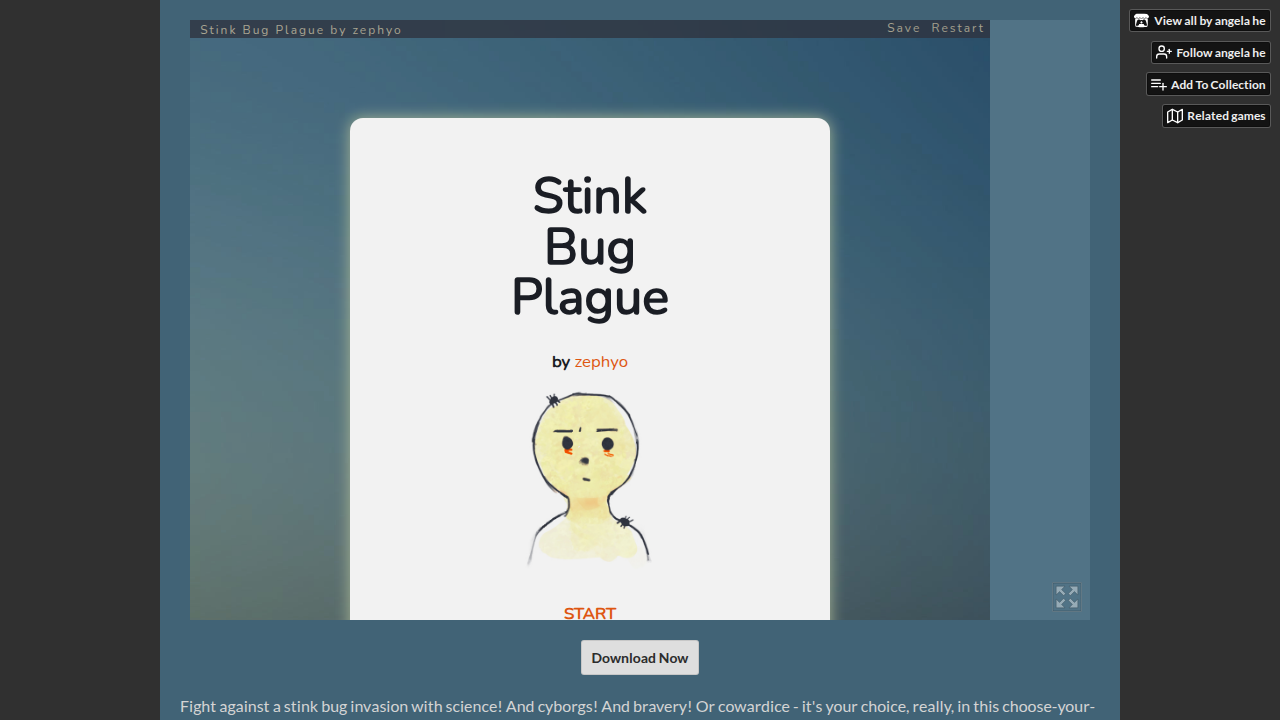Start the Stink Bug Plague game
The image size is (1280, 720).
pos(590,613)
